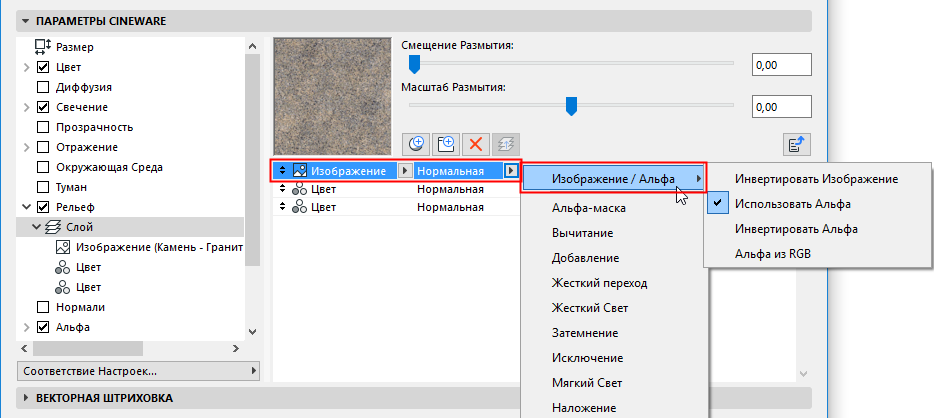Image resolution: width=934 pixels, height=418 pixels.
Task: Click the add shader icon button
Action: click(x=417, y=144)
